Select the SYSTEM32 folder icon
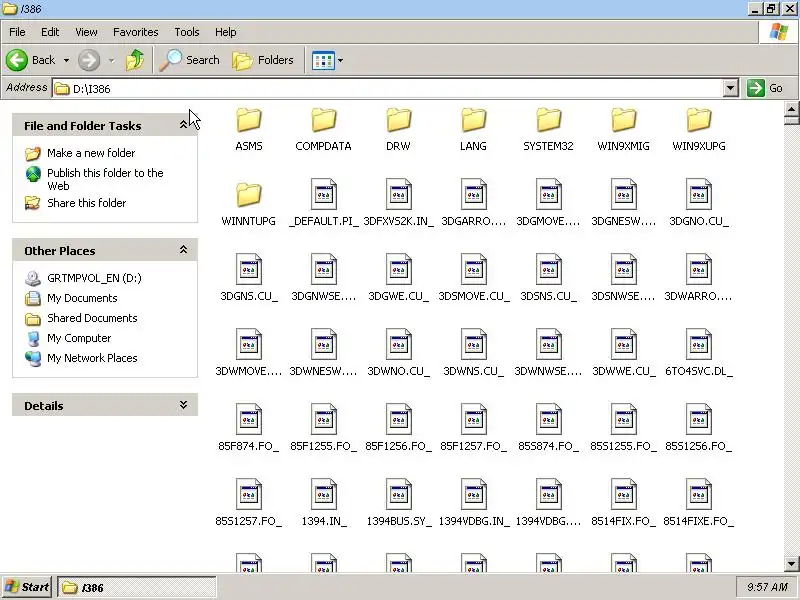 [548, 120]
